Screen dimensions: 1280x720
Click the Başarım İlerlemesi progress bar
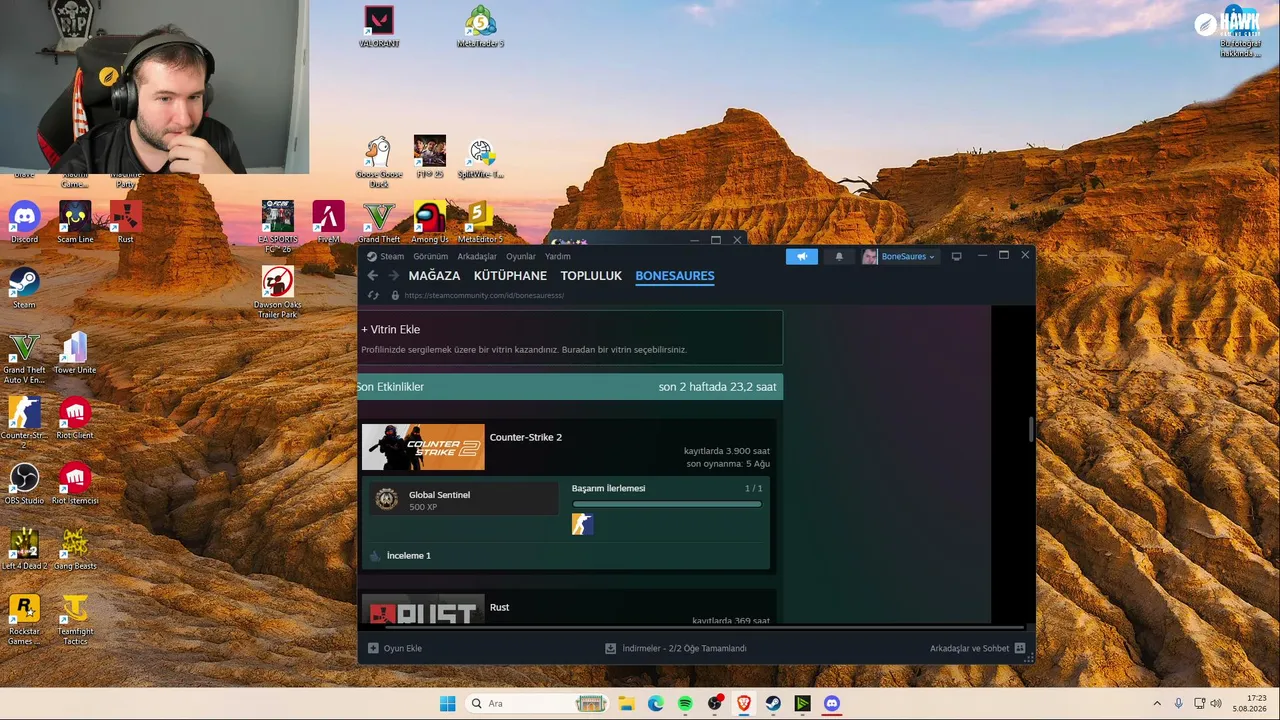pyautogui.click(x=667, y=504)
